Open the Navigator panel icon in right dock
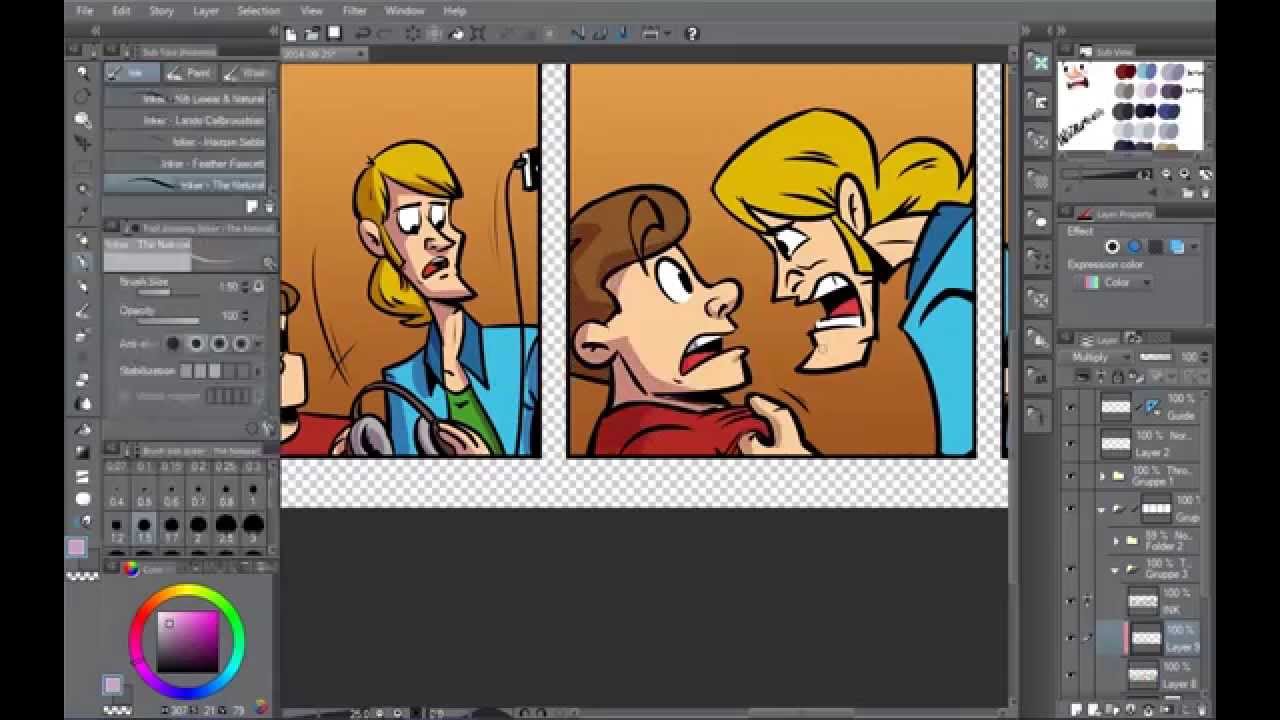This screenshot has height=720, width=1280. tap(1039, 101)
